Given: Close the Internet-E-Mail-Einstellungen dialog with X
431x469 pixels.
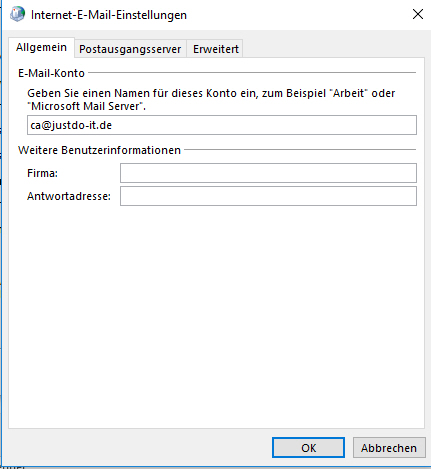Looking at the screenshot, I should coord(418,14).
